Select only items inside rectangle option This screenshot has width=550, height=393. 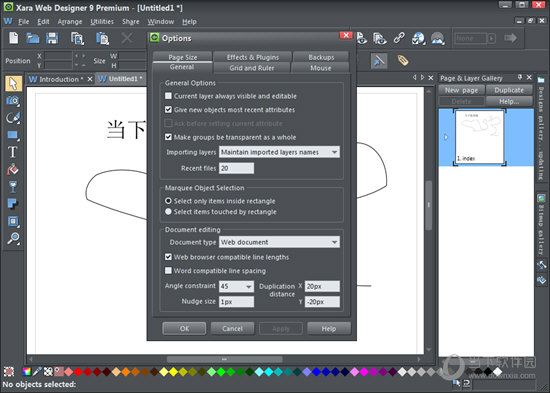click(168, 201)
